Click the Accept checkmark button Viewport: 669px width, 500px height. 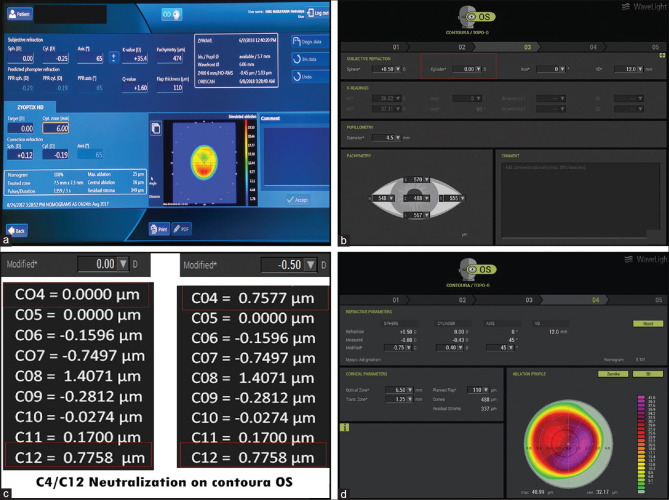(x=297, y=199)
